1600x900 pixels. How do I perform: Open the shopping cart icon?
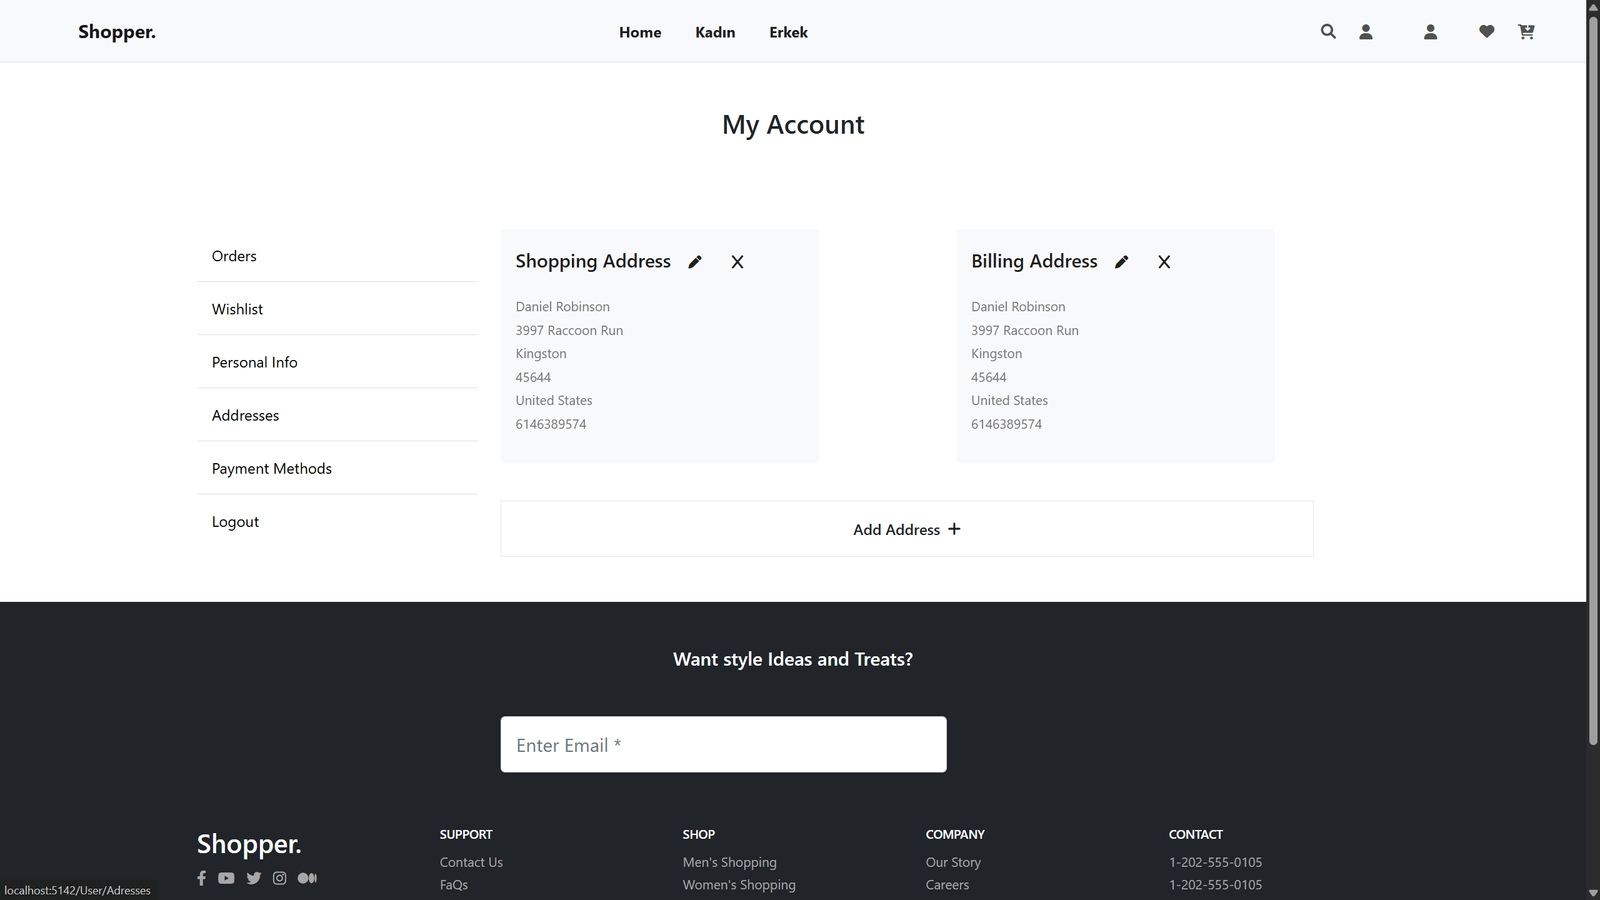[x=1526, y=32]
